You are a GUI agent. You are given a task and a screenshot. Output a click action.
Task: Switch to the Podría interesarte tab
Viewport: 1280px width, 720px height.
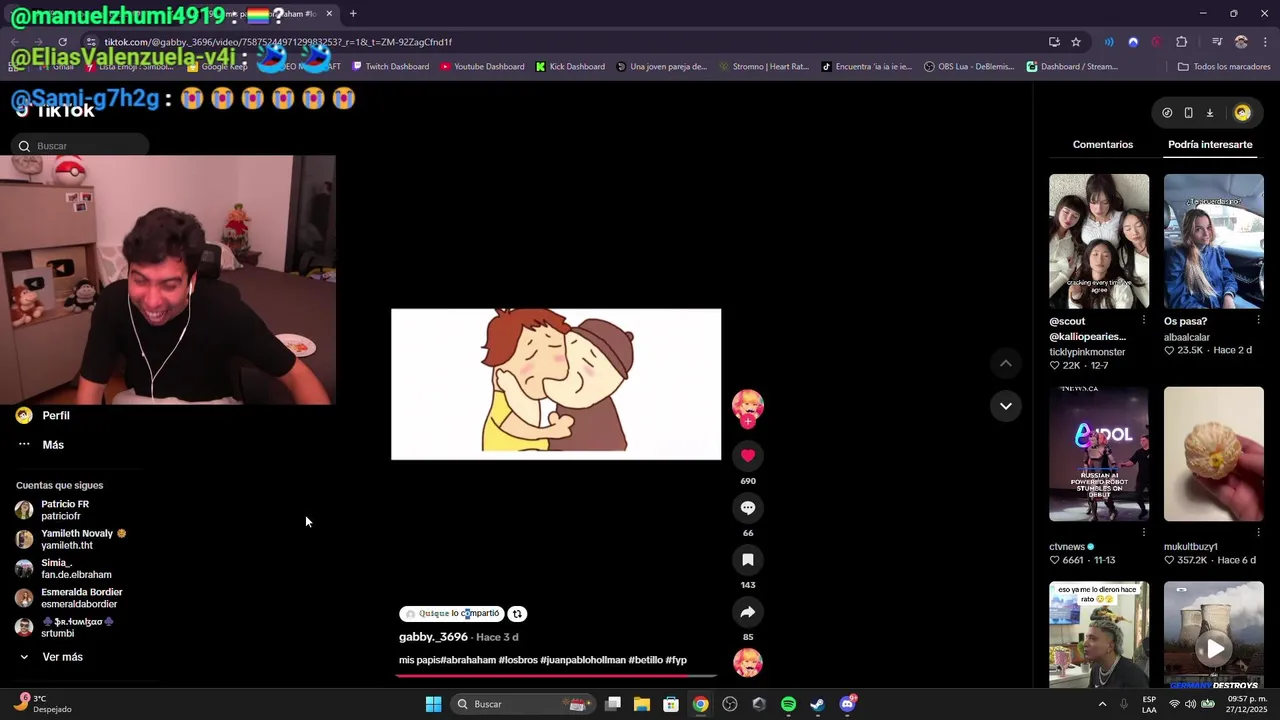pos(1210,145)
